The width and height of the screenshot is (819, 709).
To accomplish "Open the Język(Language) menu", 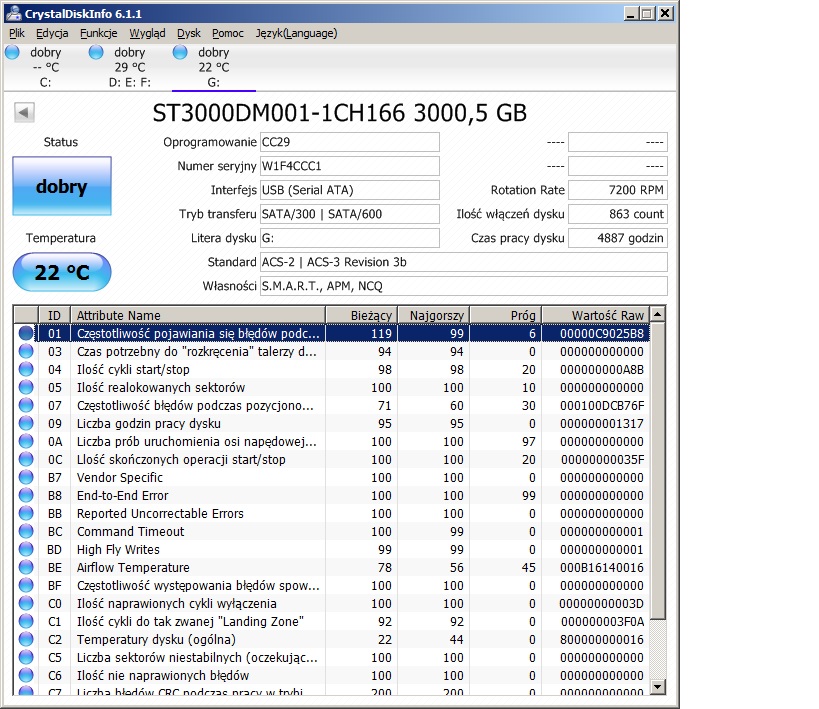I will (x=296, y=33).
